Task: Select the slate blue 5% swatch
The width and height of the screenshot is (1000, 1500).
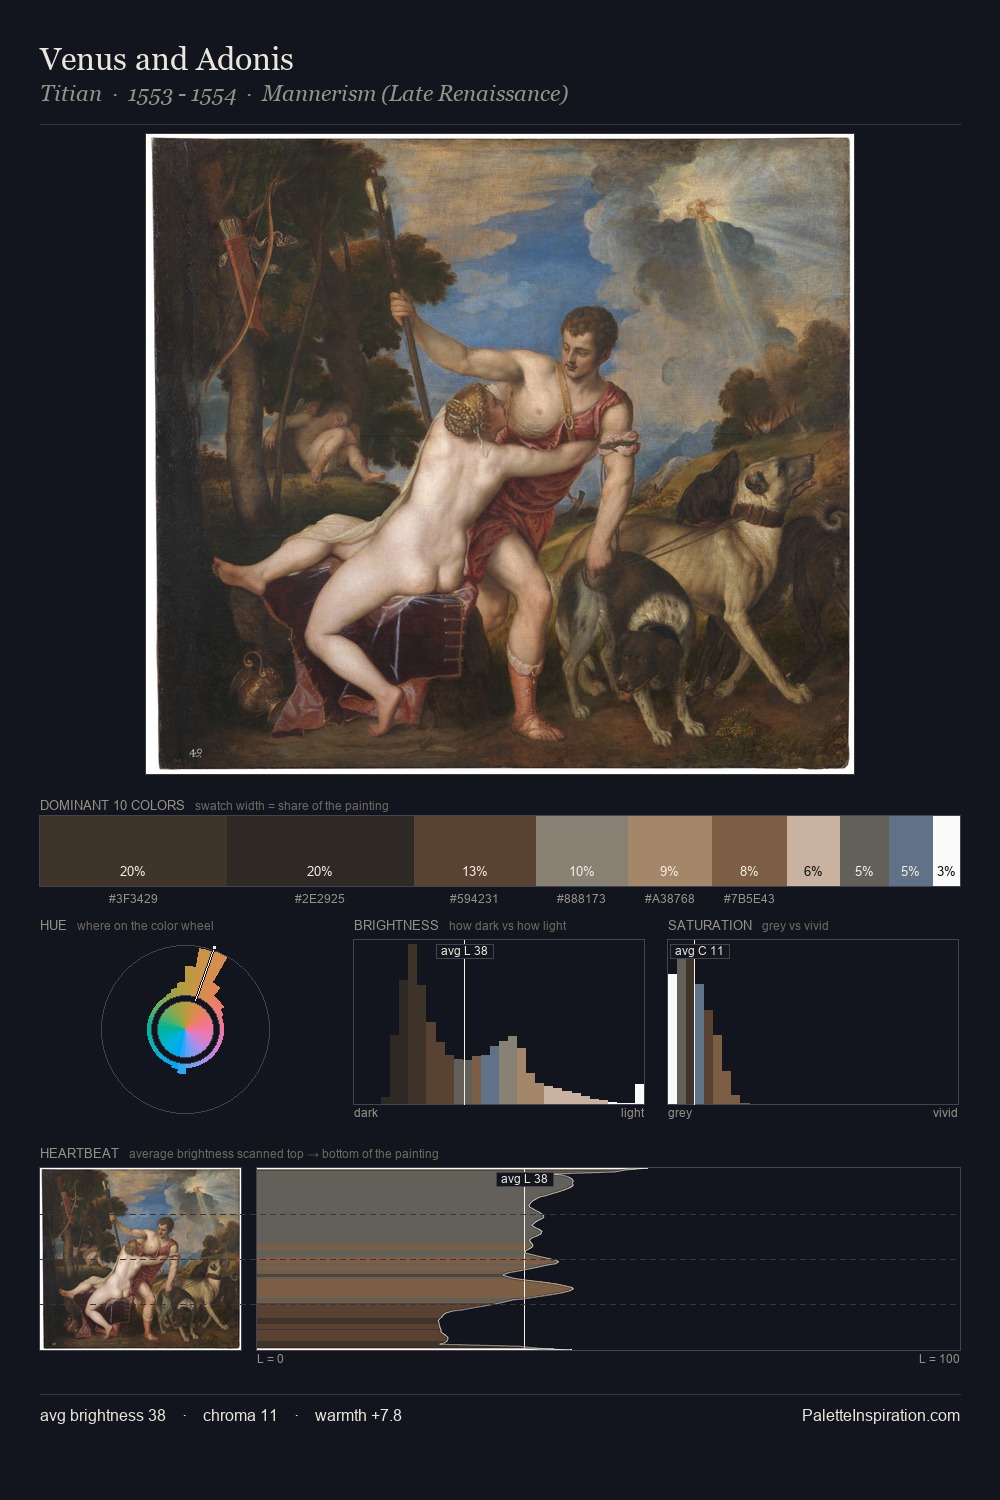Action: (911, 851)
